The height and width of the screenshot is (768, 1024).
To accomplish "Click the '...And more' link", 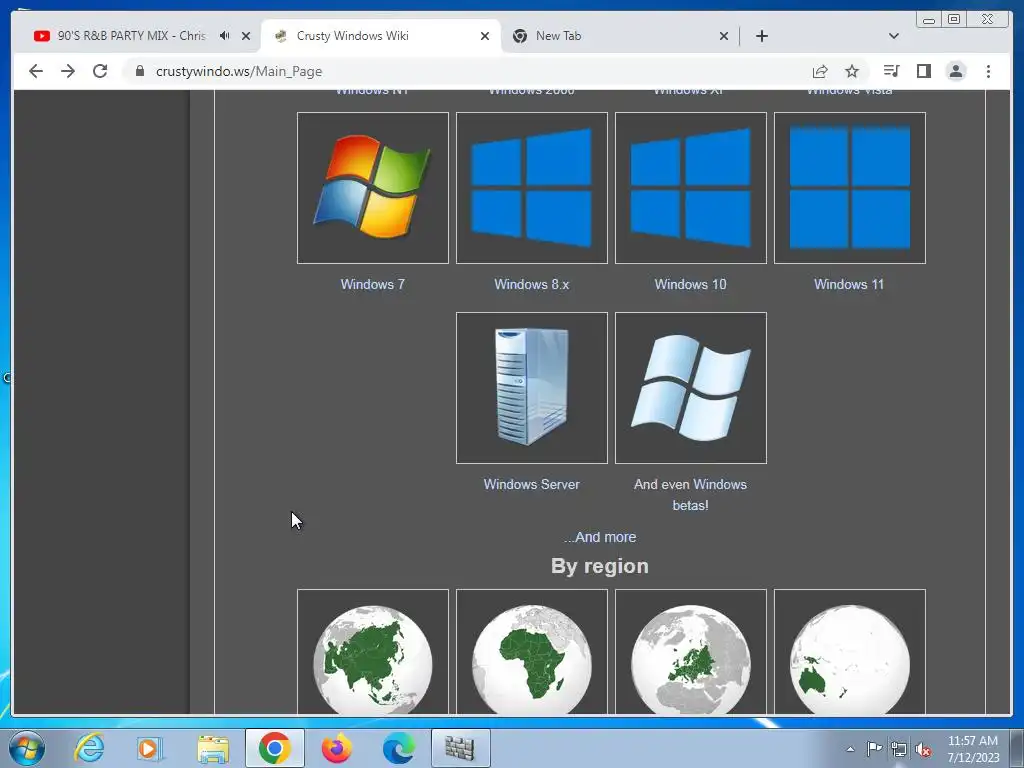I will pos(600,537).
